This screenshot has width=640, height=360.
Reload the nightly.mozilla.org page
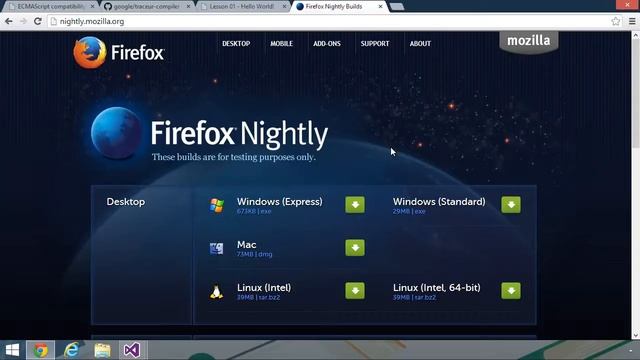[38, 21]
